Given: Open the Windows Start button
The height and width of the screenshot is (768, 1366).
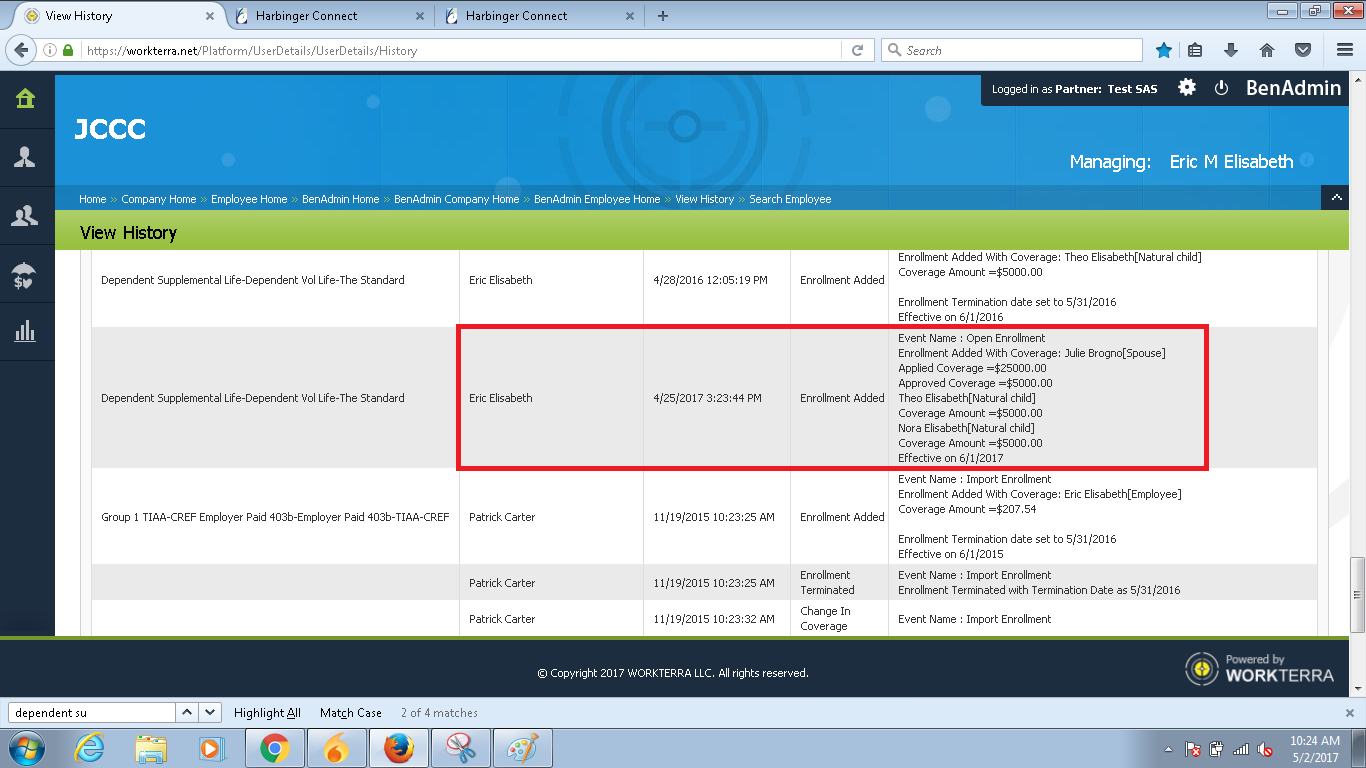Looking at the screenshot, I should coord(26,748).
